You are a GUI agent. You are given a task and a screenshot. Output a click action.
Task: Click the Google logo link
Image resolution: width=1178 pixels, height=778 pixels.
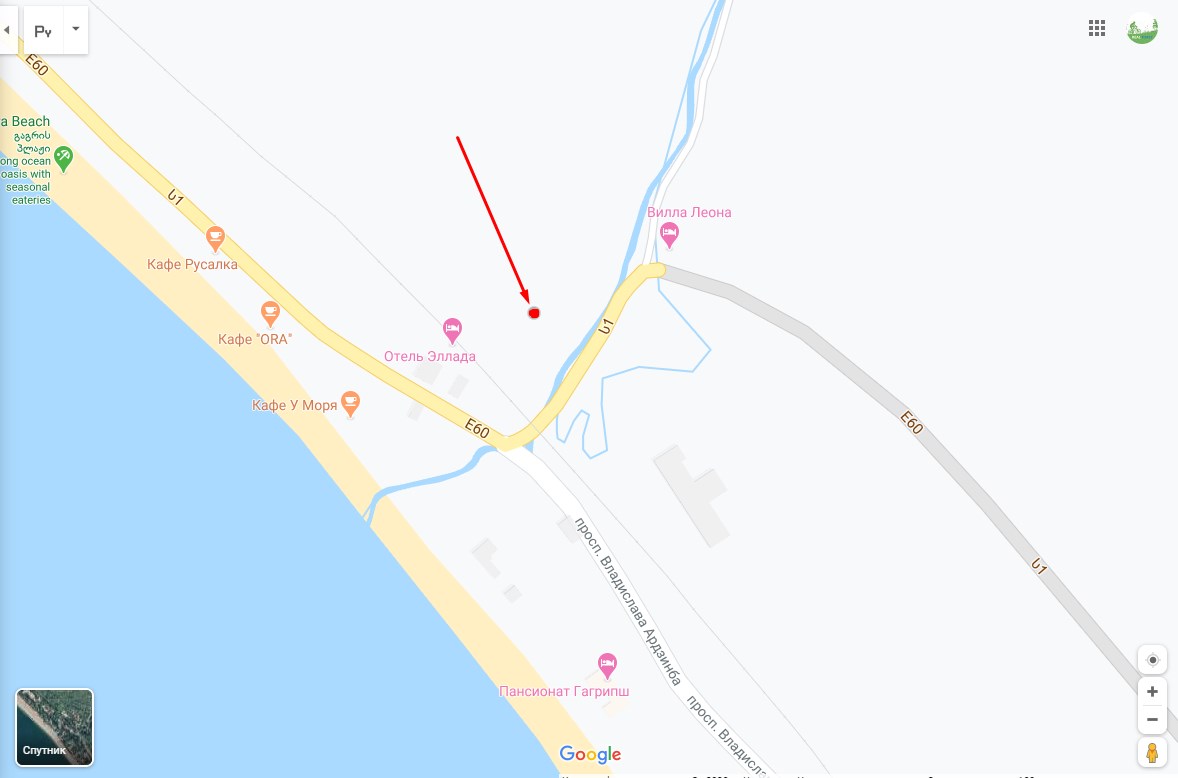pos(590,754)
